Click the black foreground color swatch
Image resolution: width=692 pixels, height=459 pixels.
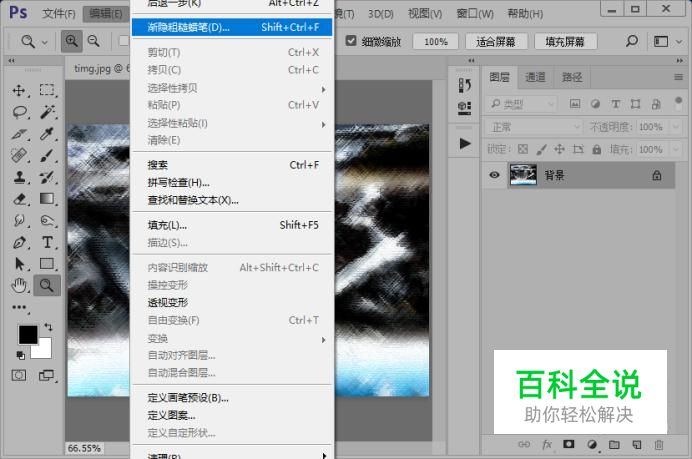coord(27,335)
